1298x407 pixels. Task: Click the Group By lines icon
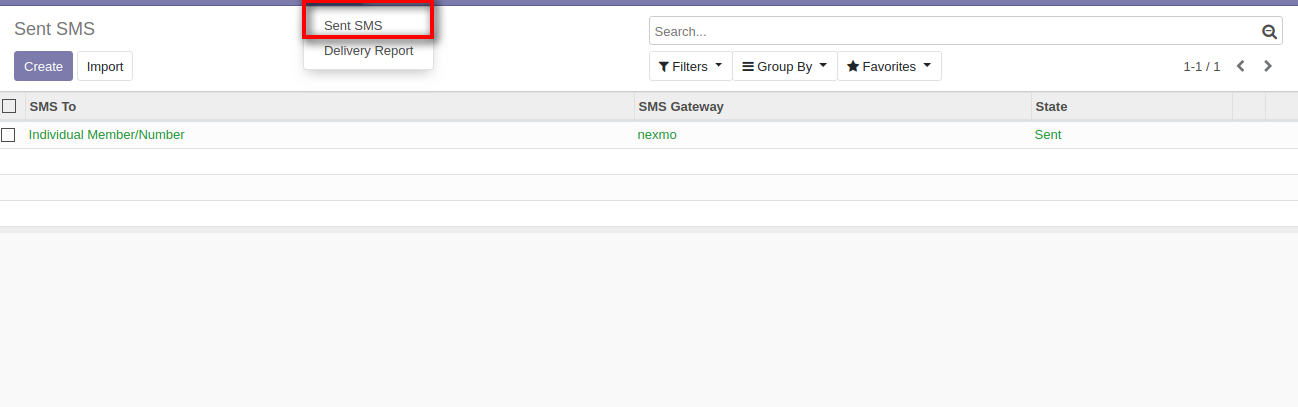point(747,67)
